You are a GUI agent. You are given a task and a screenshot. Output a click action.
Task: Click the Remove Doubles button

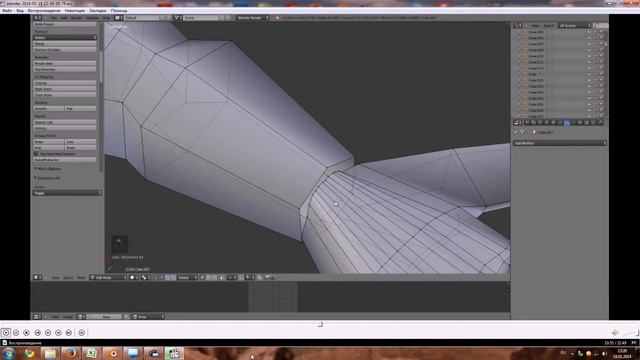(x=64, y=50)
